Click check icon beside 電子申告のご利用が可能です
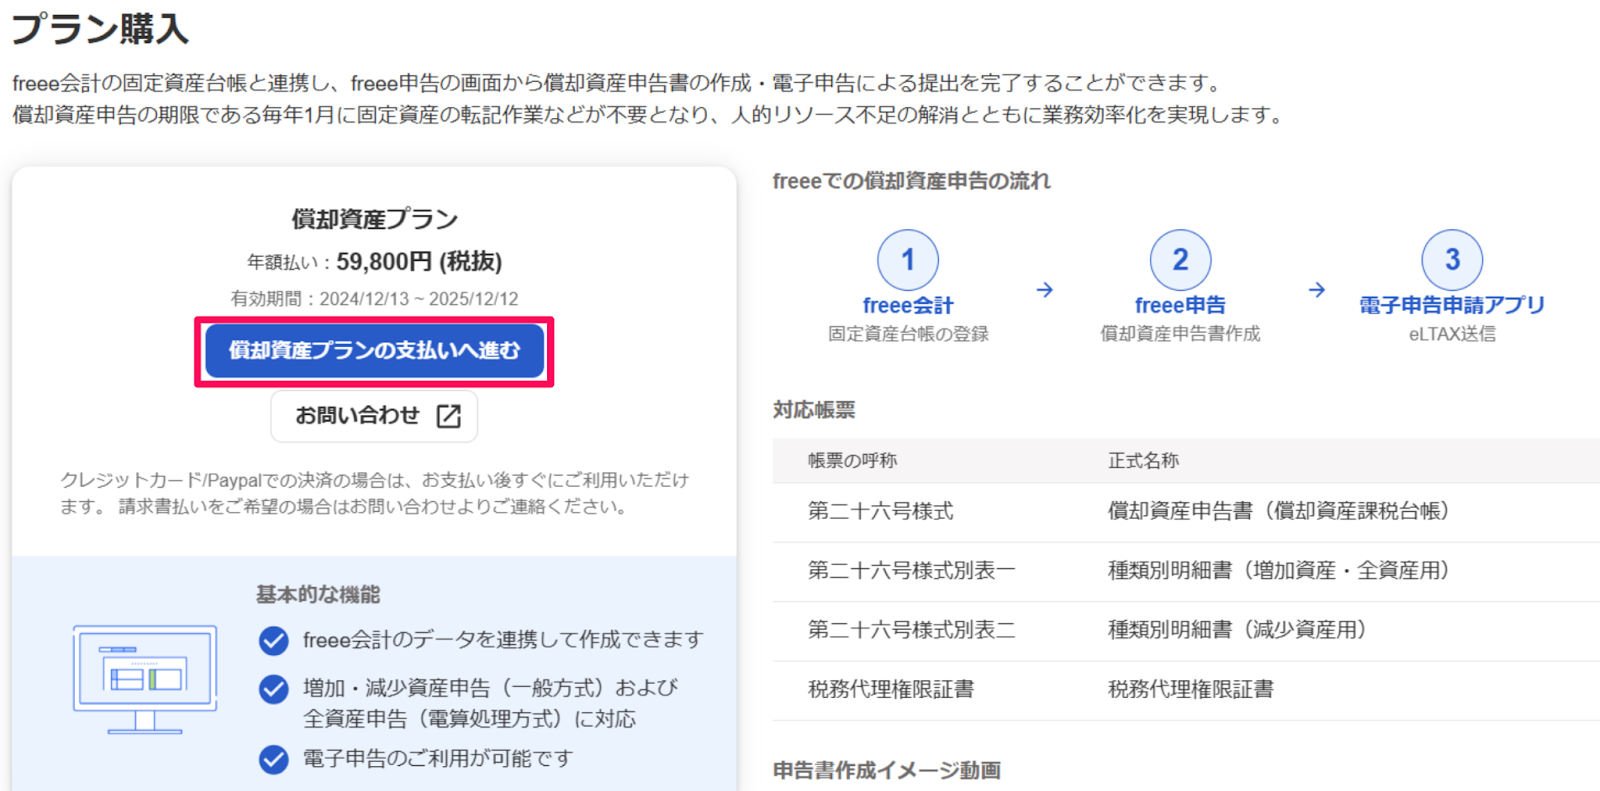This screenshot has height=791, width=1600. 274,759
